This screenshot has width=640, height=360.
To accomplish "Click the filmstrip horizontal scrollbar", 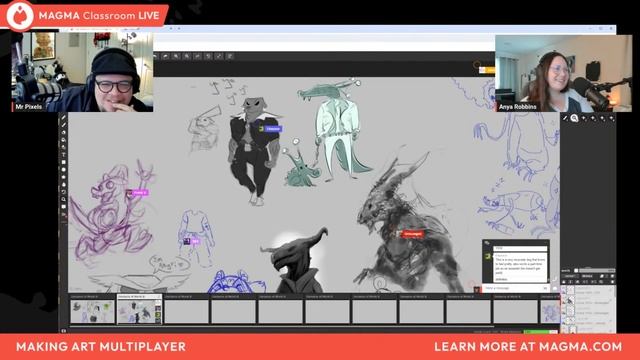I will point(282,327).
